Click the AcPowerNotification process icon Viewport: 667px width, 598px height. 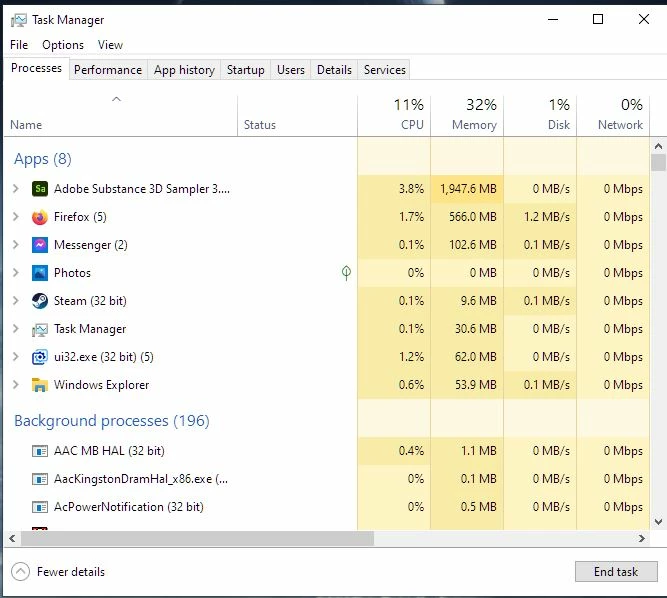point(40,507)
